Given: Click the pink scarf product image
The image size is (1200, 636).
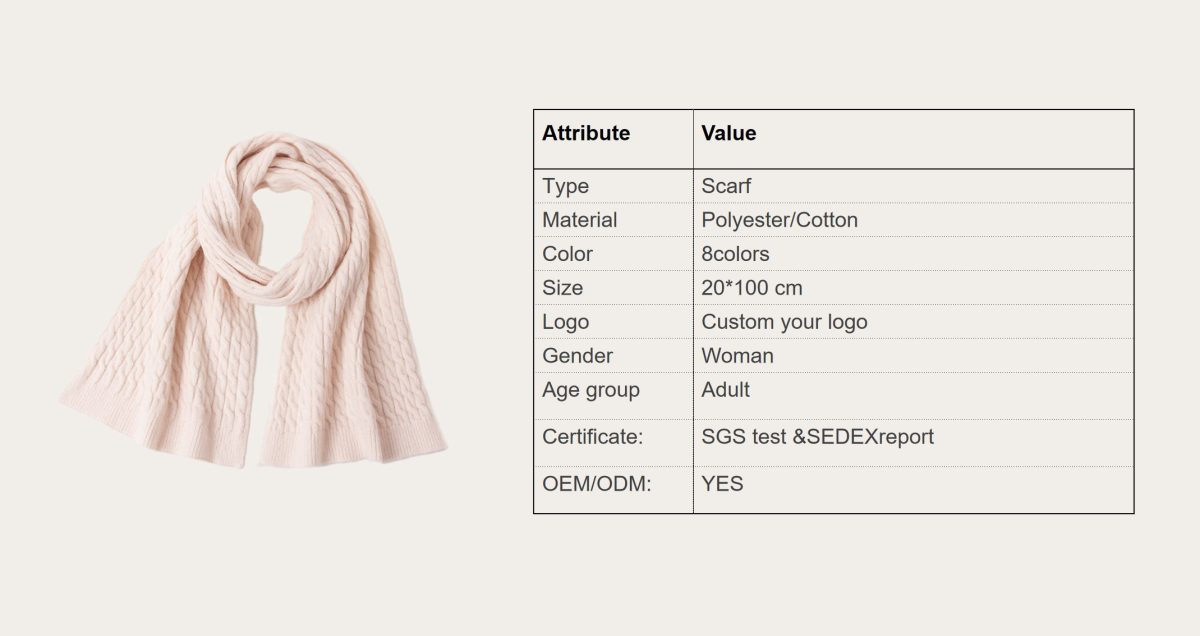Looking at the screenshot, I should tap(255, 300).
